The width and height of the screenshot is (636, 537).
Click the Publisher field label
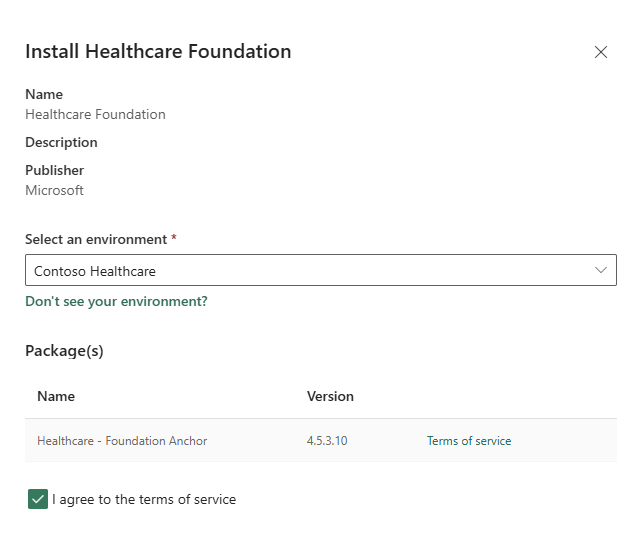54,170
